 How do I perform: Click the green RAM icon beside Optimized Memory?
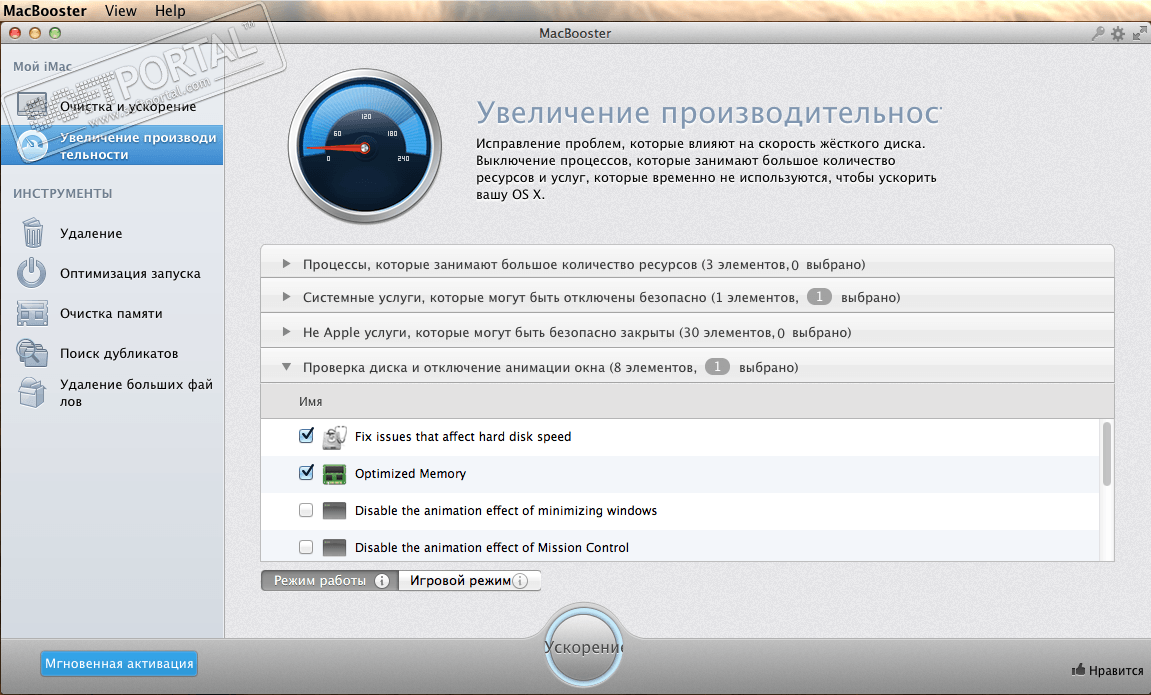tap(335, 474)
